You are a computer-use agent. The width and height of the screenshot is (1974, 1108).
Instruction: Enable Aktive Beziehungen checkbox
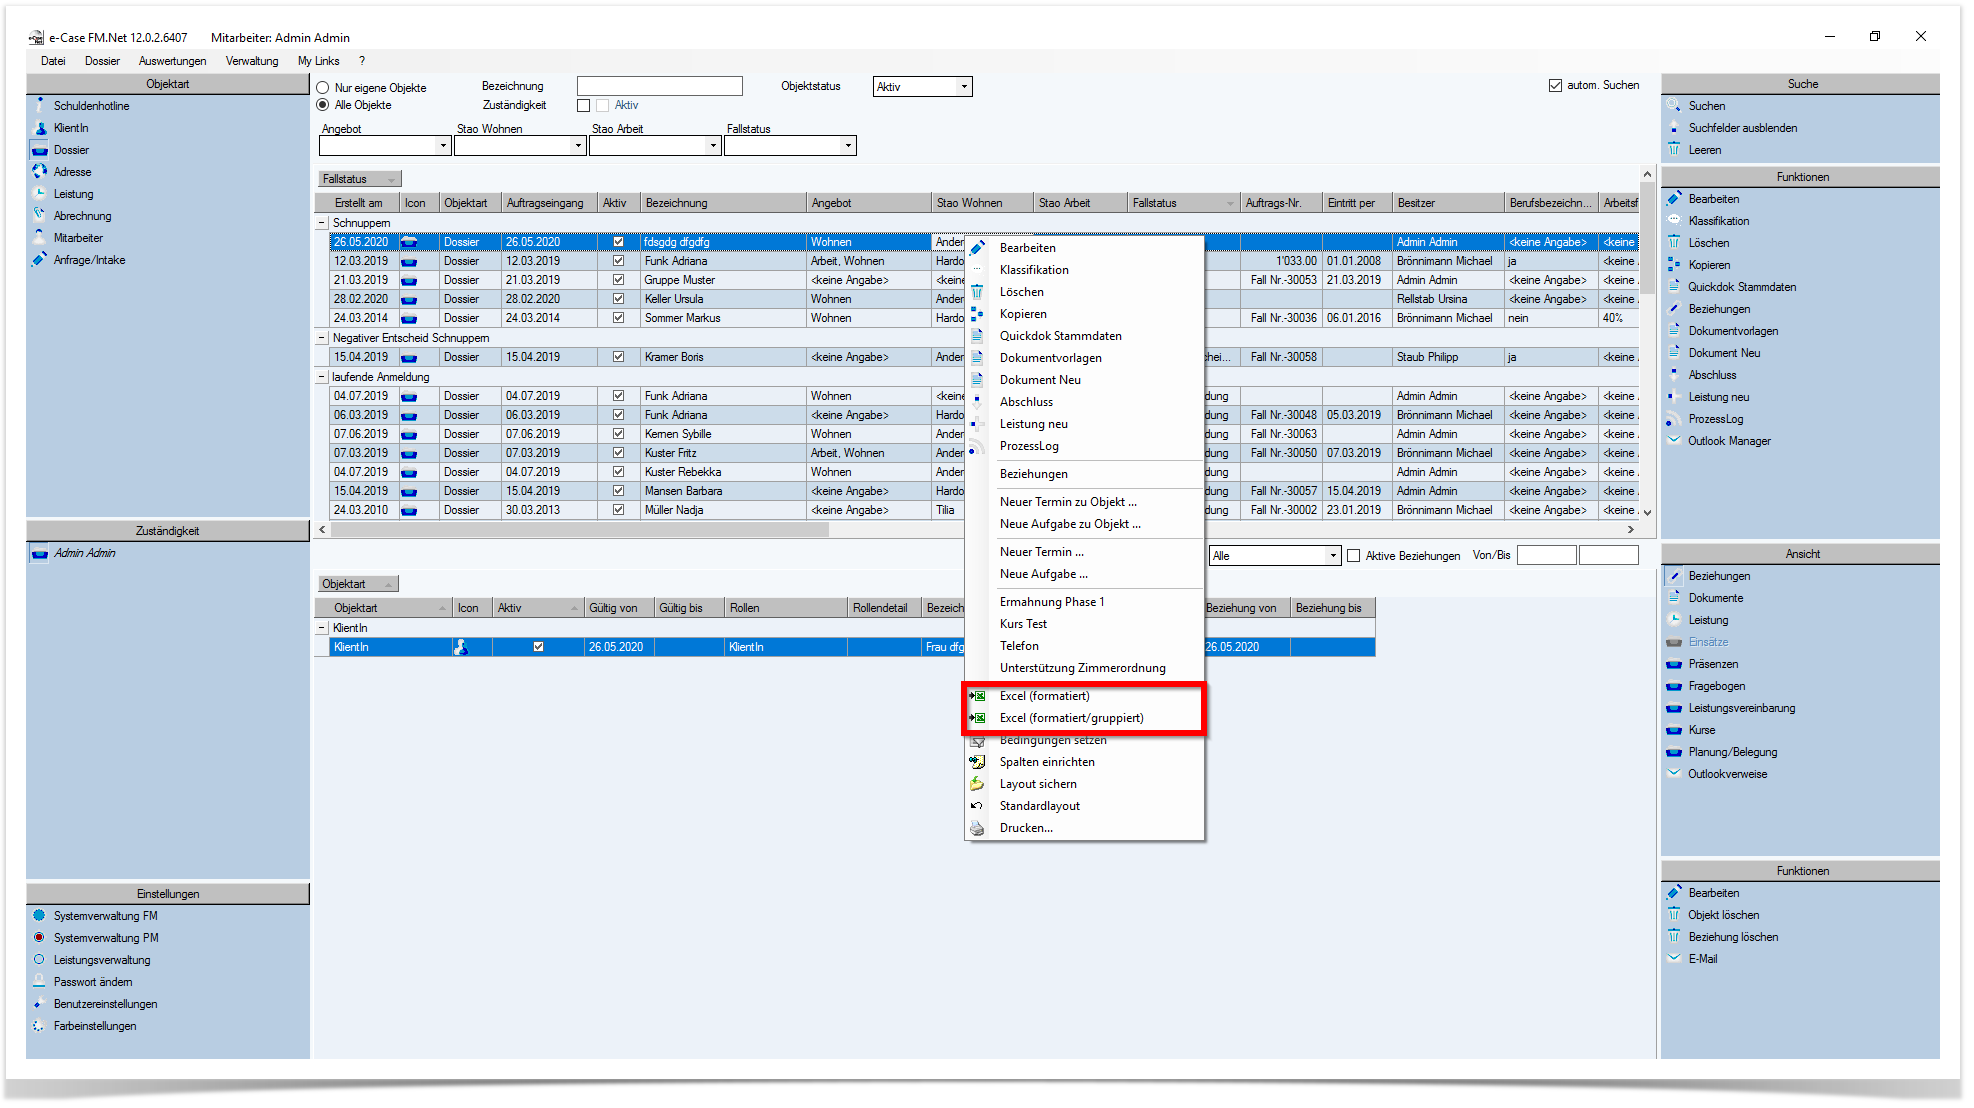pyautogui.click(x=1354, y=556)
